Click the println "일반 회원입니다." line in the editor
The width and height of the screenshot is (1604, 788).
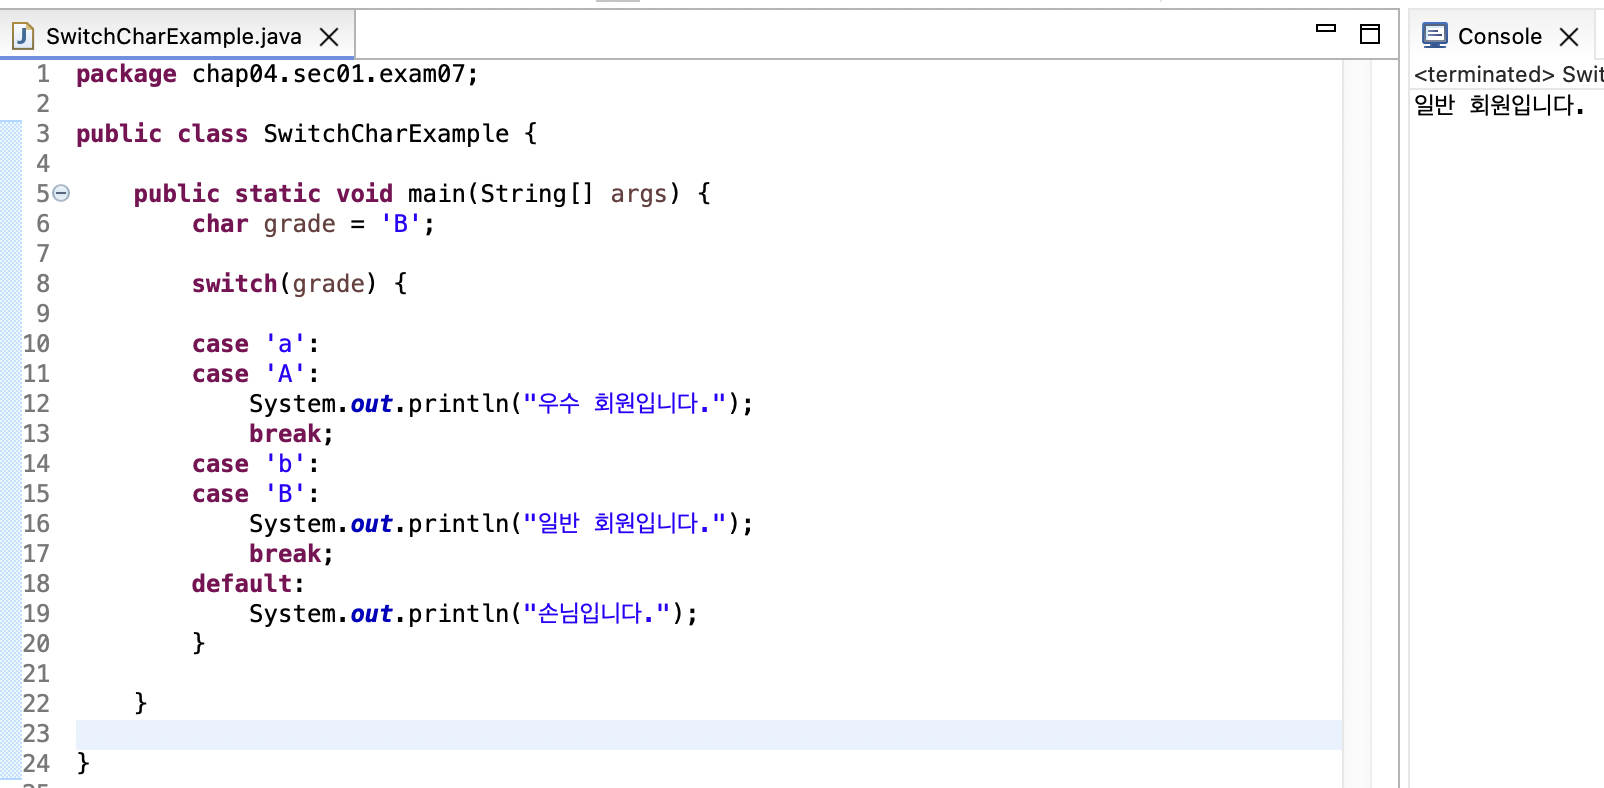click(501, 524)
